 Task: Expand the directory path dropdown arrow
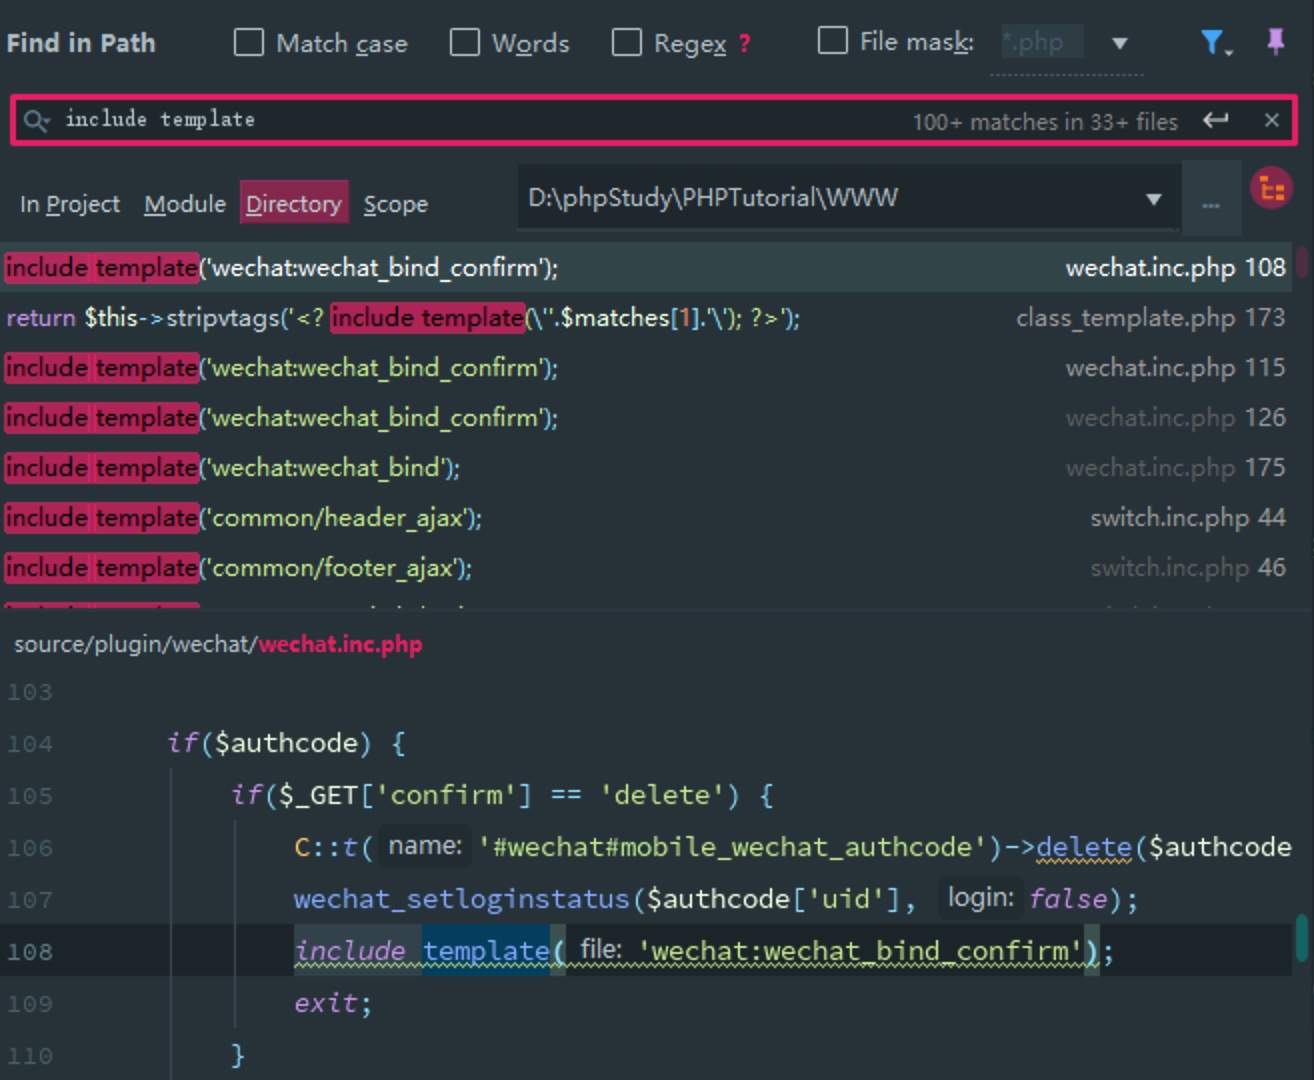(x=1153, y=199)
